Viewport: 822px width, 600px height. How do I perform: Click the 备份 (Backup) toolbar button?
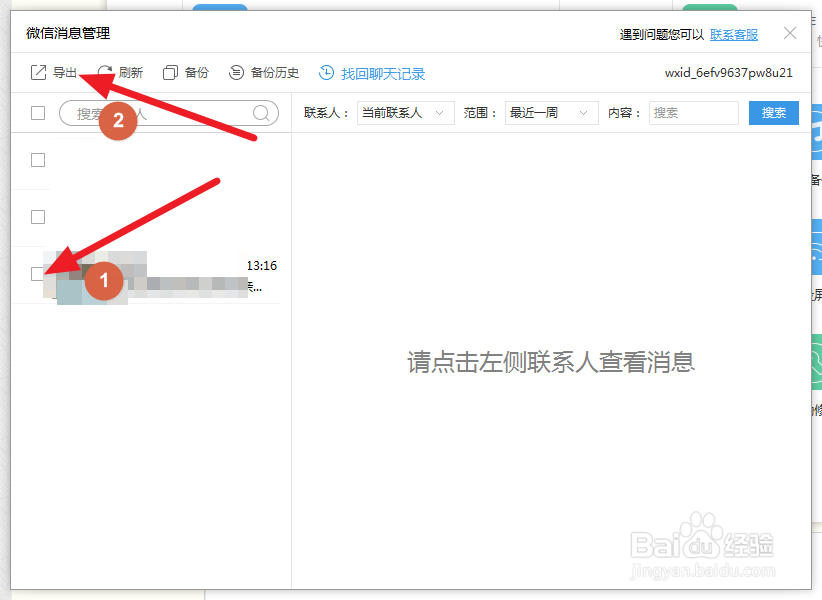(x=186, y=72)
